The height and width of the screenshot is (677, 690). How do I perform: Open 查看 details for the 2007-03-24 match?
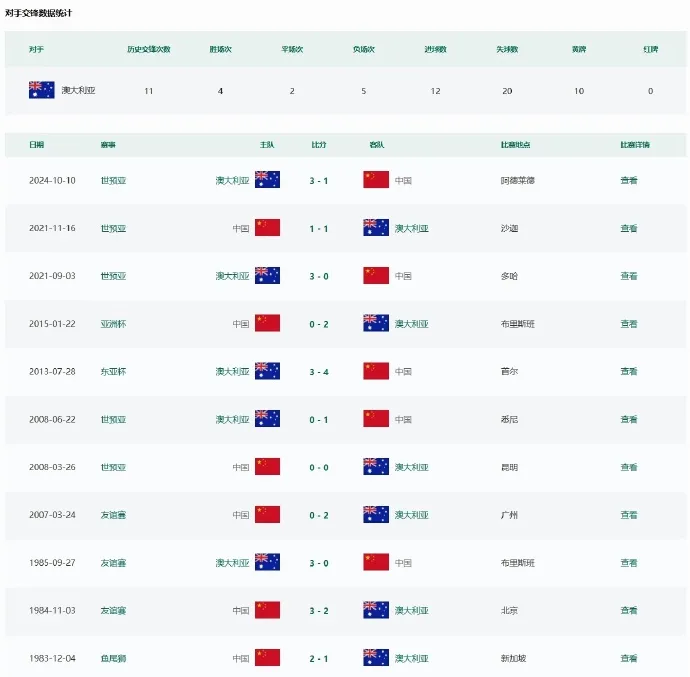[629, 515]
